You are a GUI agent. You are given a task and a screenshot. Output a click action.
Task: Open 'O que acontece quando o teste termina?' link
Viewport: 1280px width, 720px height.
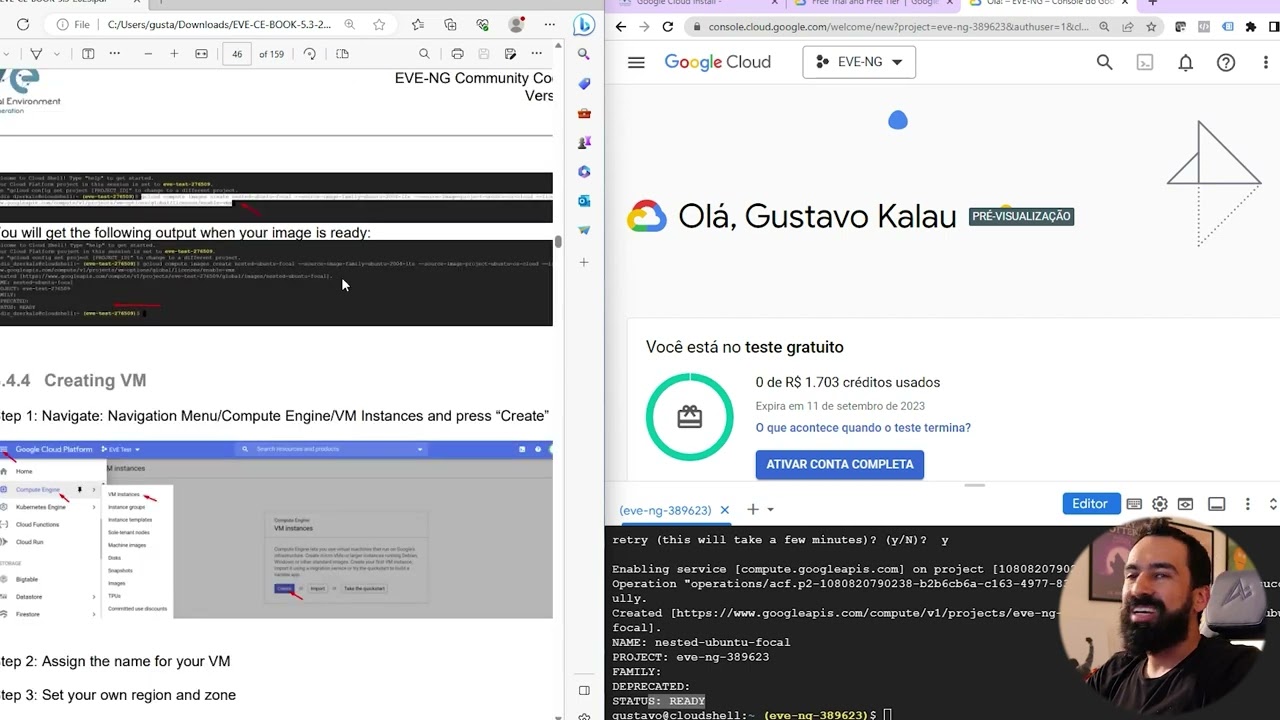863,428
